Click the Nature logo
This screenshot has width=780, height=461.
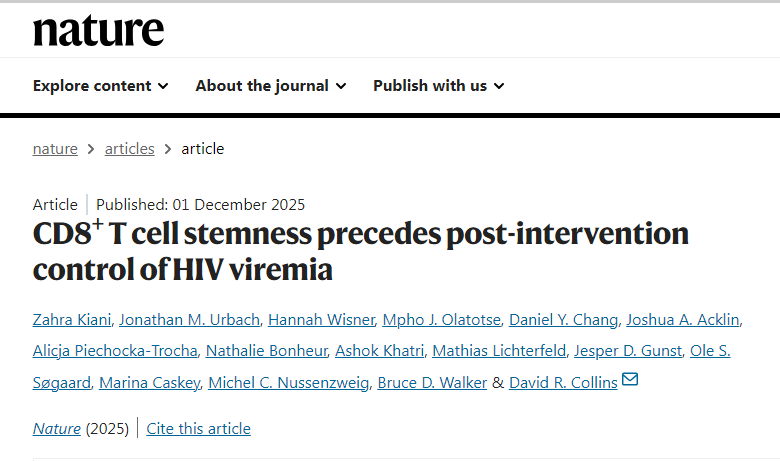point(98,30)
